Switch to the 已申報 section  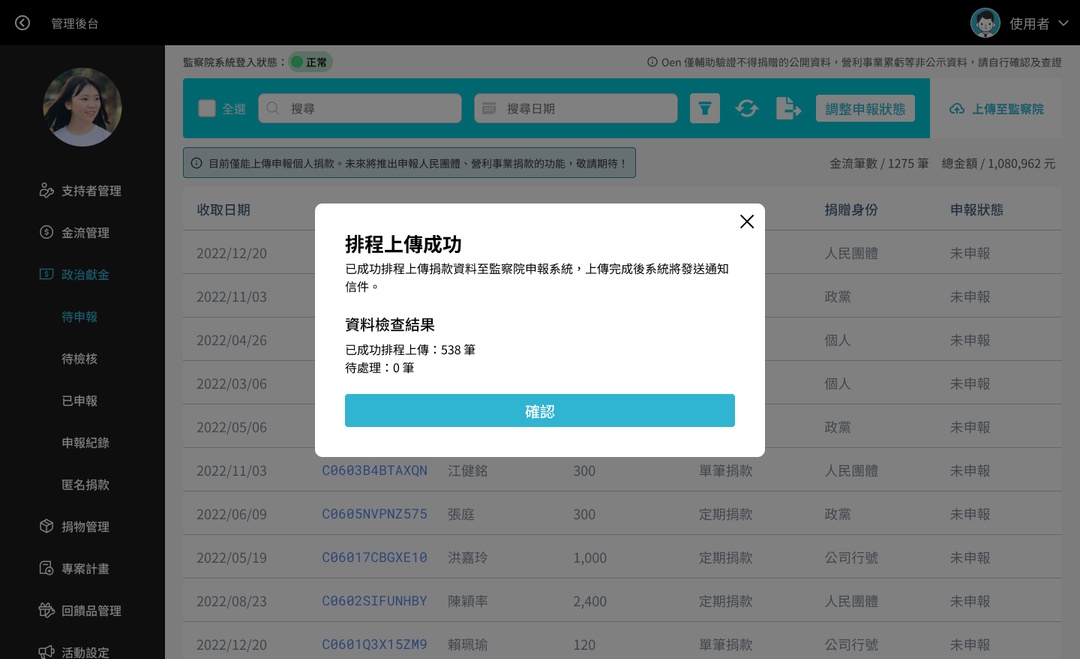coord(82,400)
